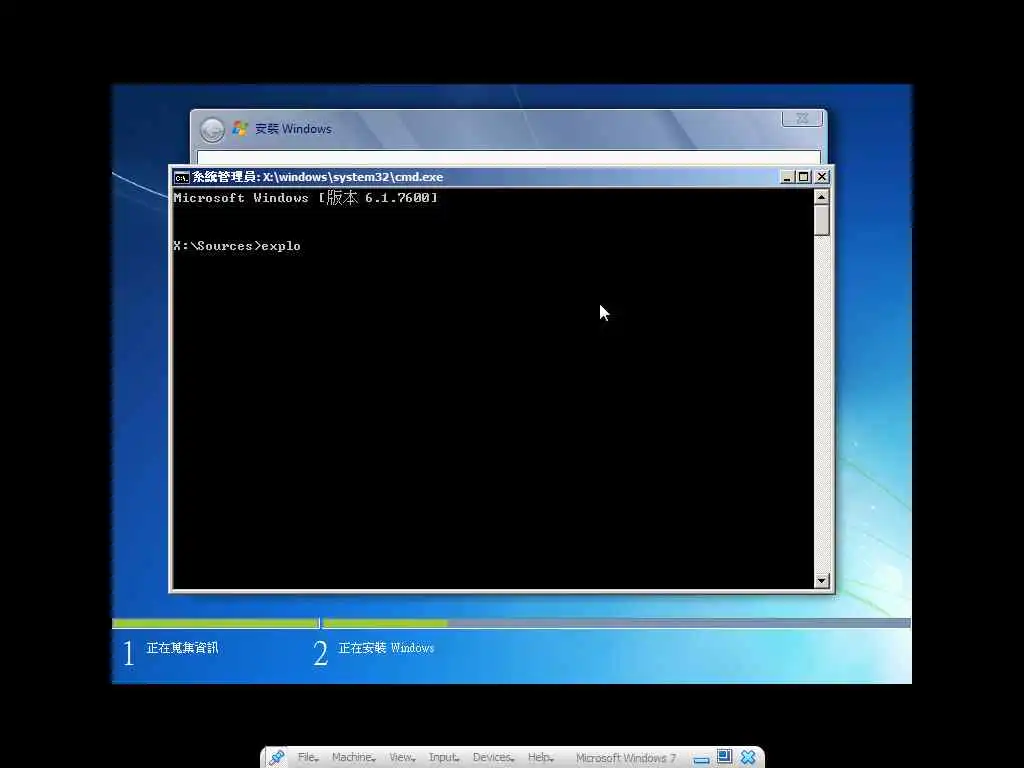The height and width of the screenshot is (768, 1024).
Task: Minimize the VM via the mini toolbar icon
Action: (701, 760)
